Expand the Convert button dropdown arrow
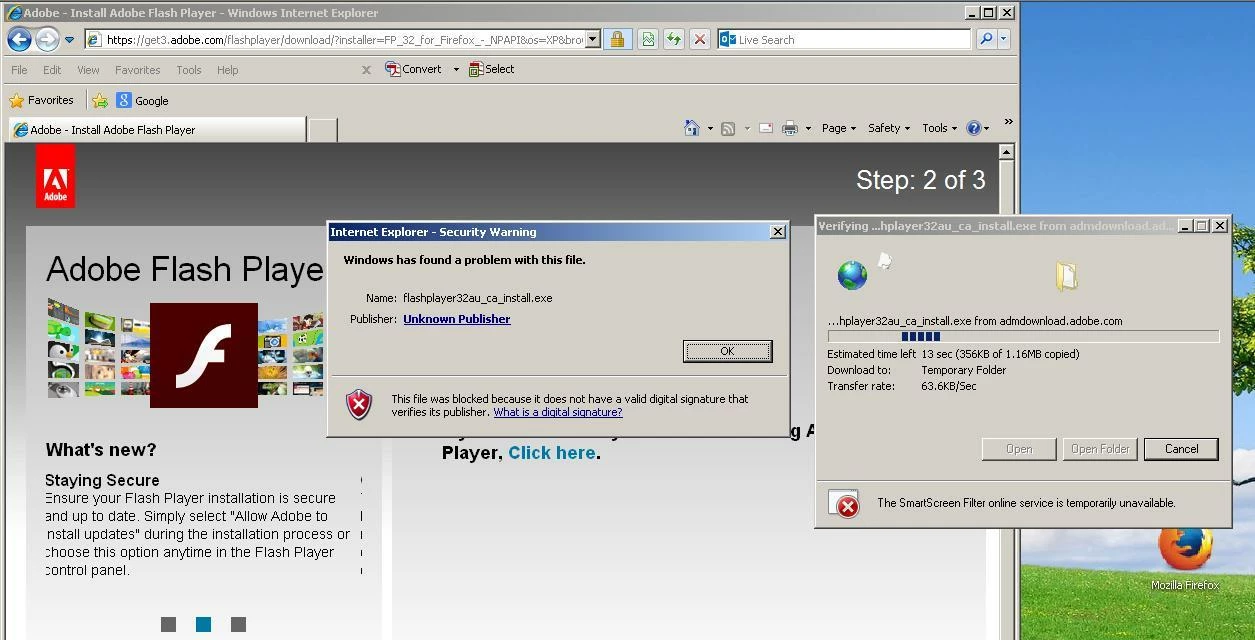This screenshot has width=1255, height=640. pos(456,69)
